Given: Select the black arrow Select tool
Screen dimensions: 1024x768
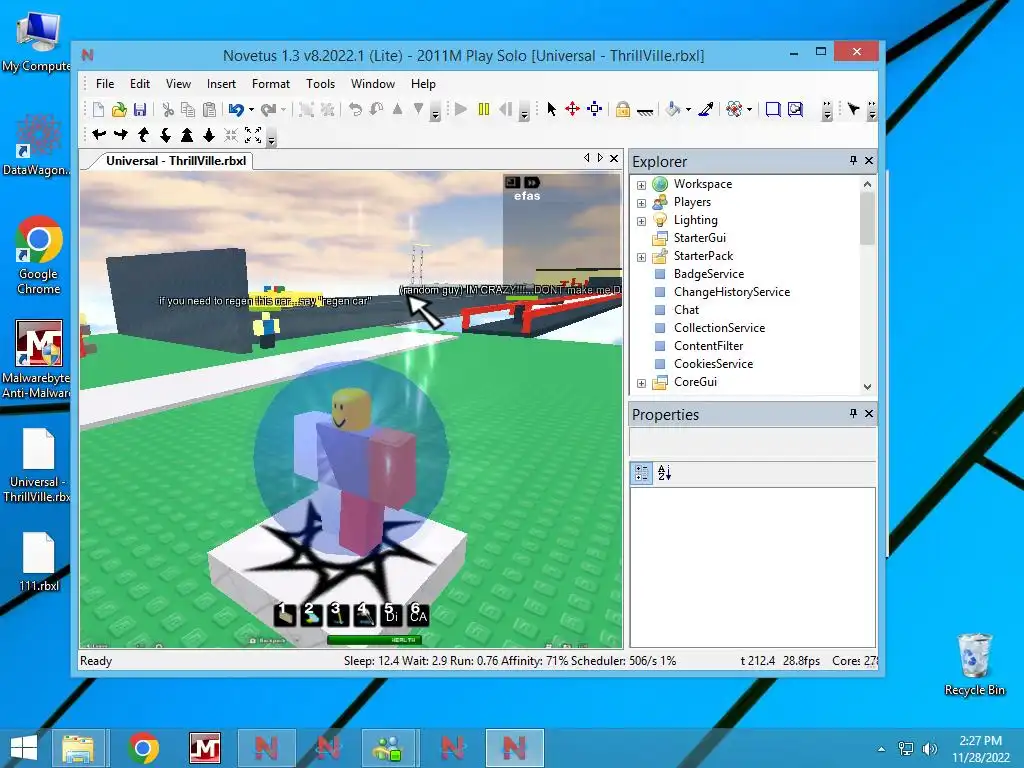Looking at the screenshot, I should pos(552,109).
